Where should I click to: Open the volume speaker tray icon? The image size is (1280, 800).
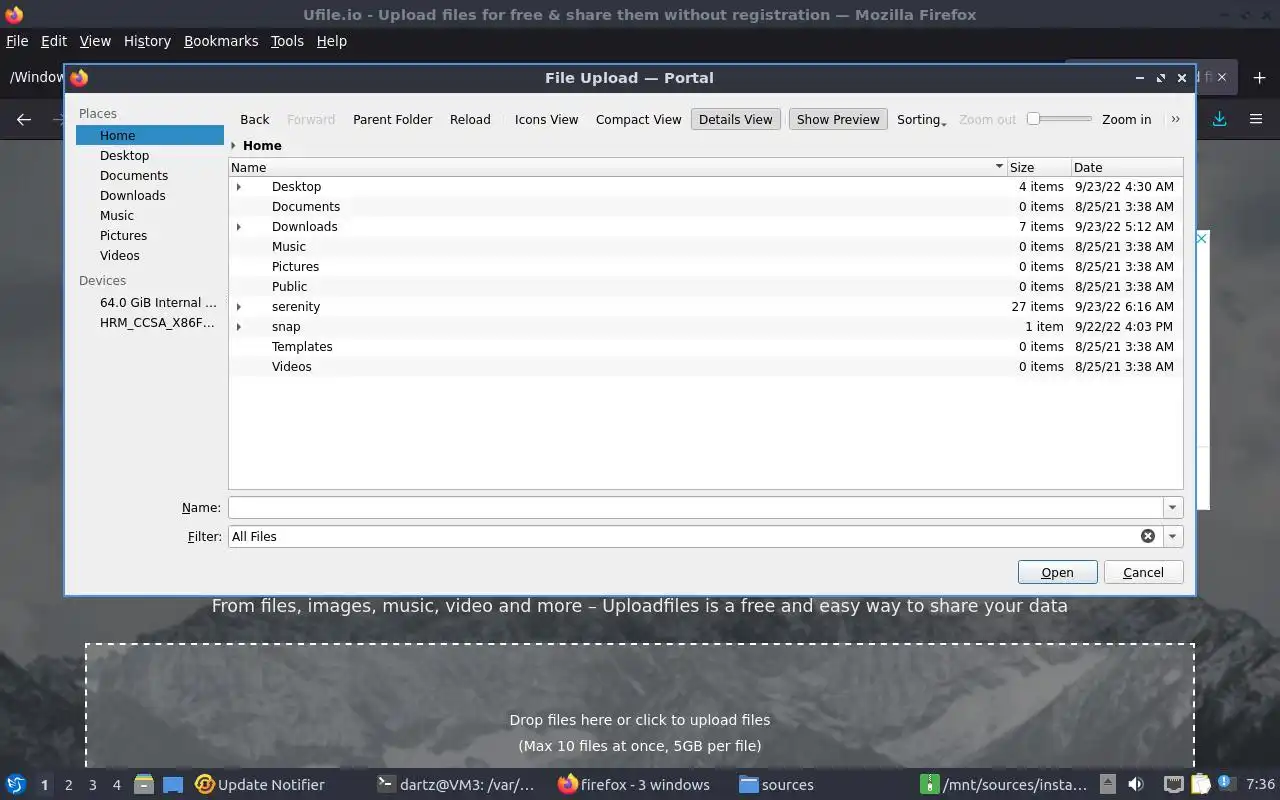[x=1136, y=784]
